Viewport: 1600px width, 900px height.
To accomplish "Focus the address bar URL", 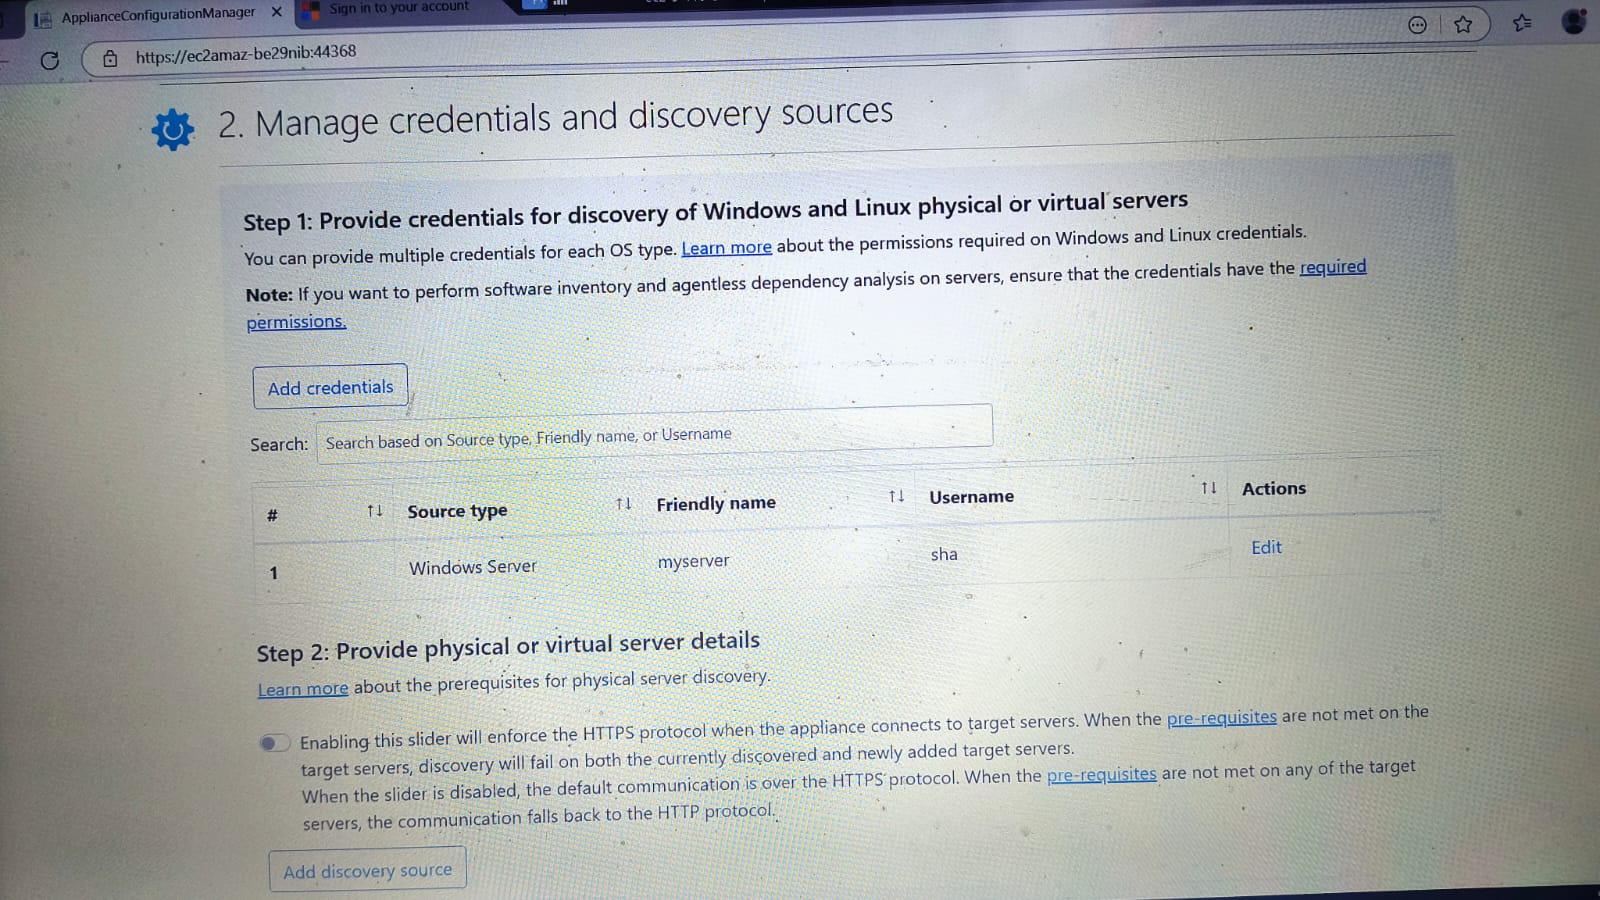I will (246, 54).
